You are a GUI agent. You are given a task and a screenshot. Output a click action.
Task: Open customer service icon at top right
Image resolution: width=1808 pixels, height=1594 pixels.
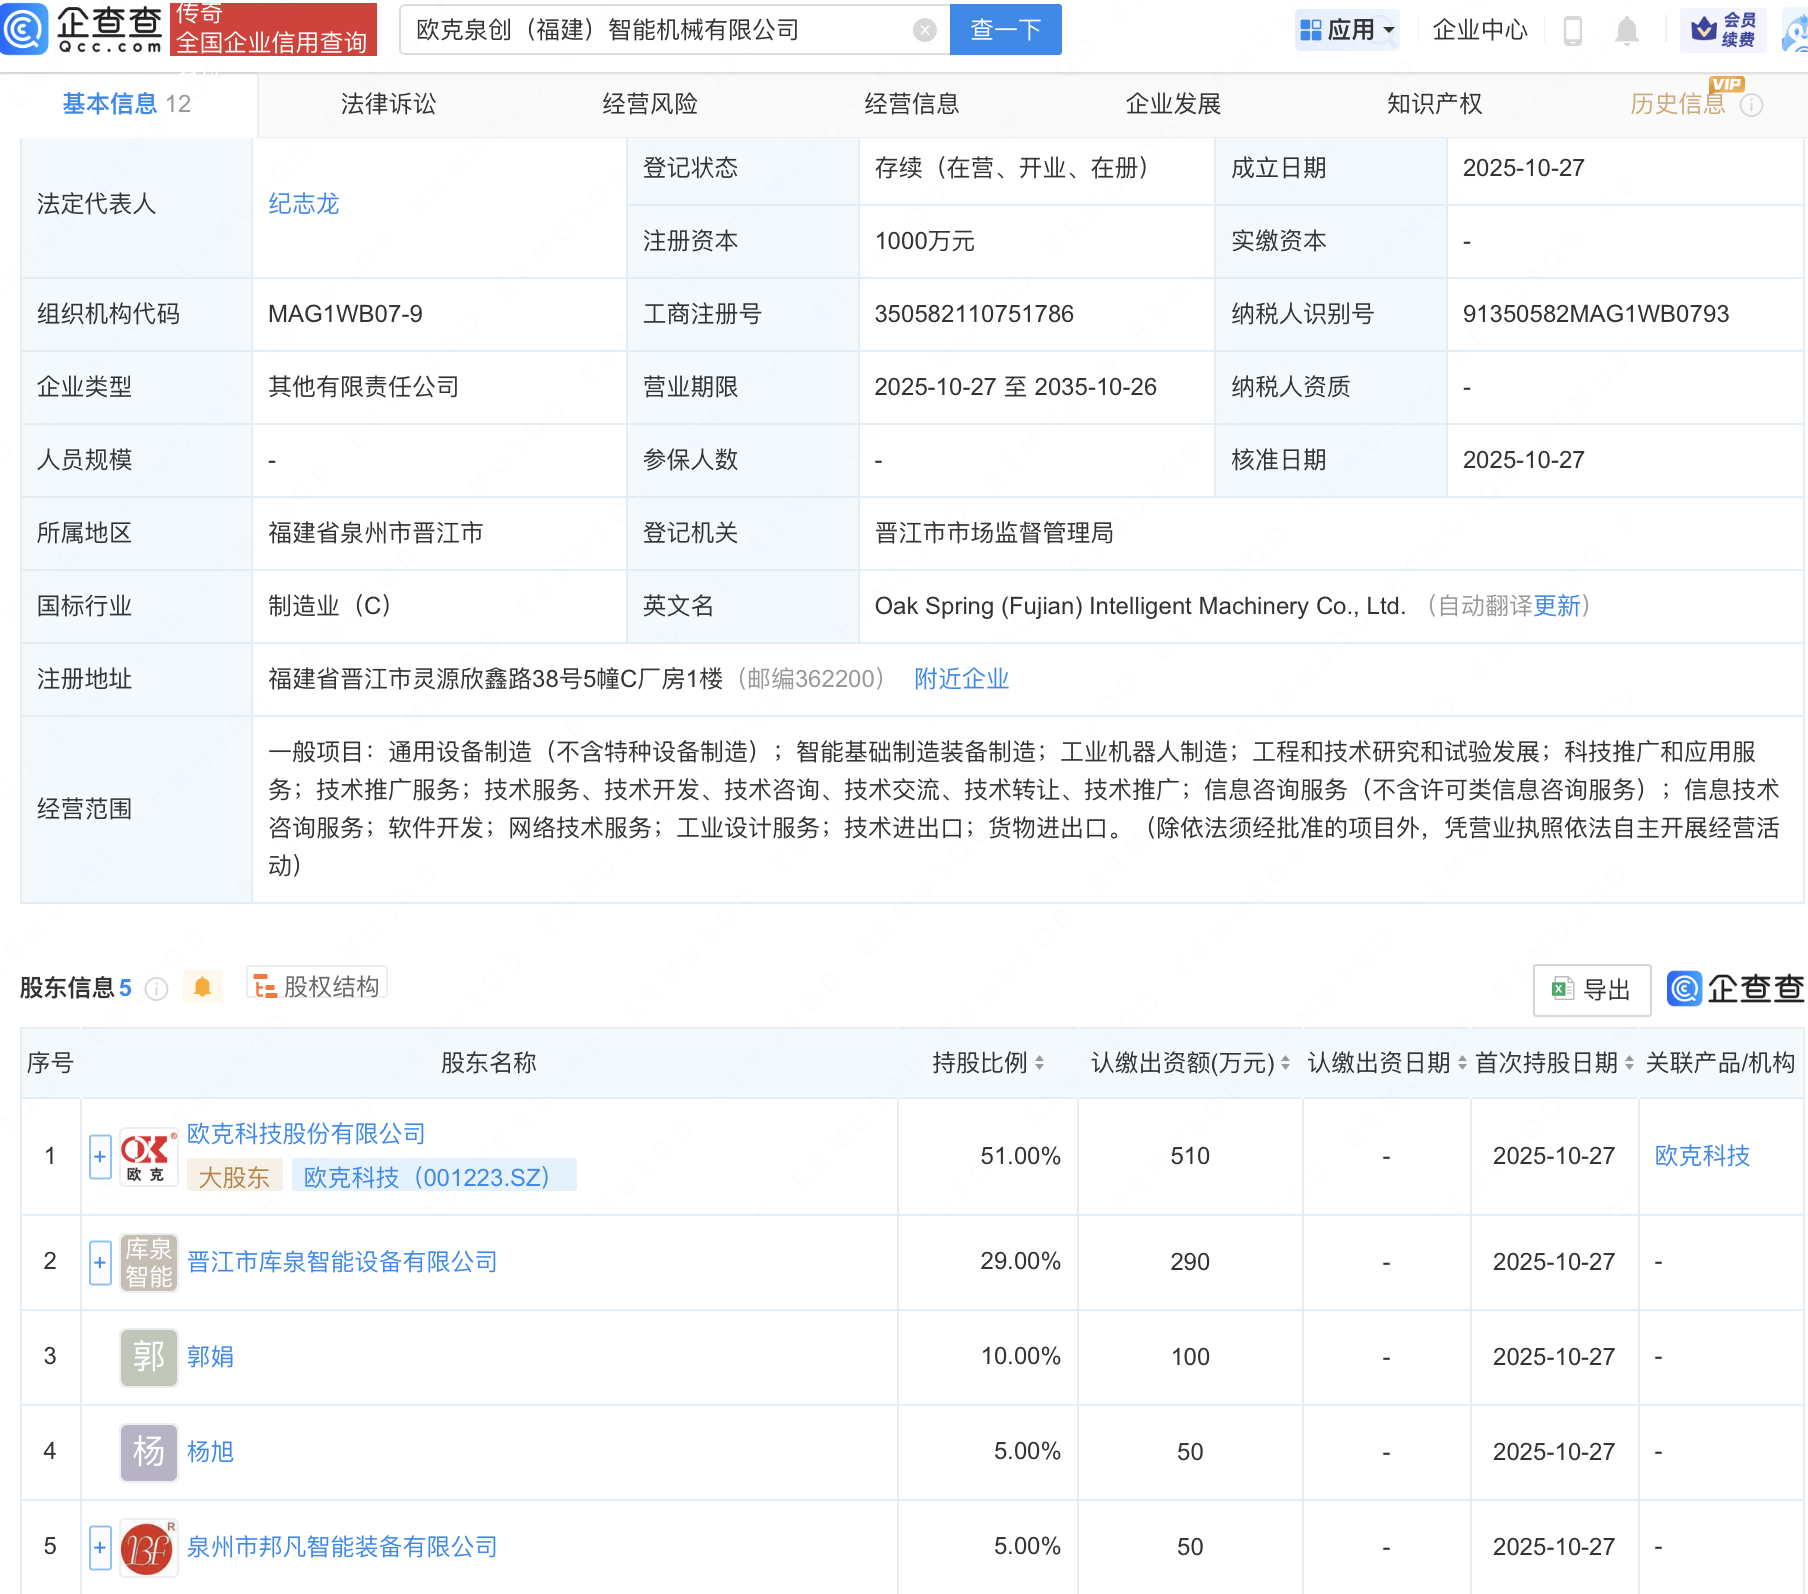pos(1791,30)
